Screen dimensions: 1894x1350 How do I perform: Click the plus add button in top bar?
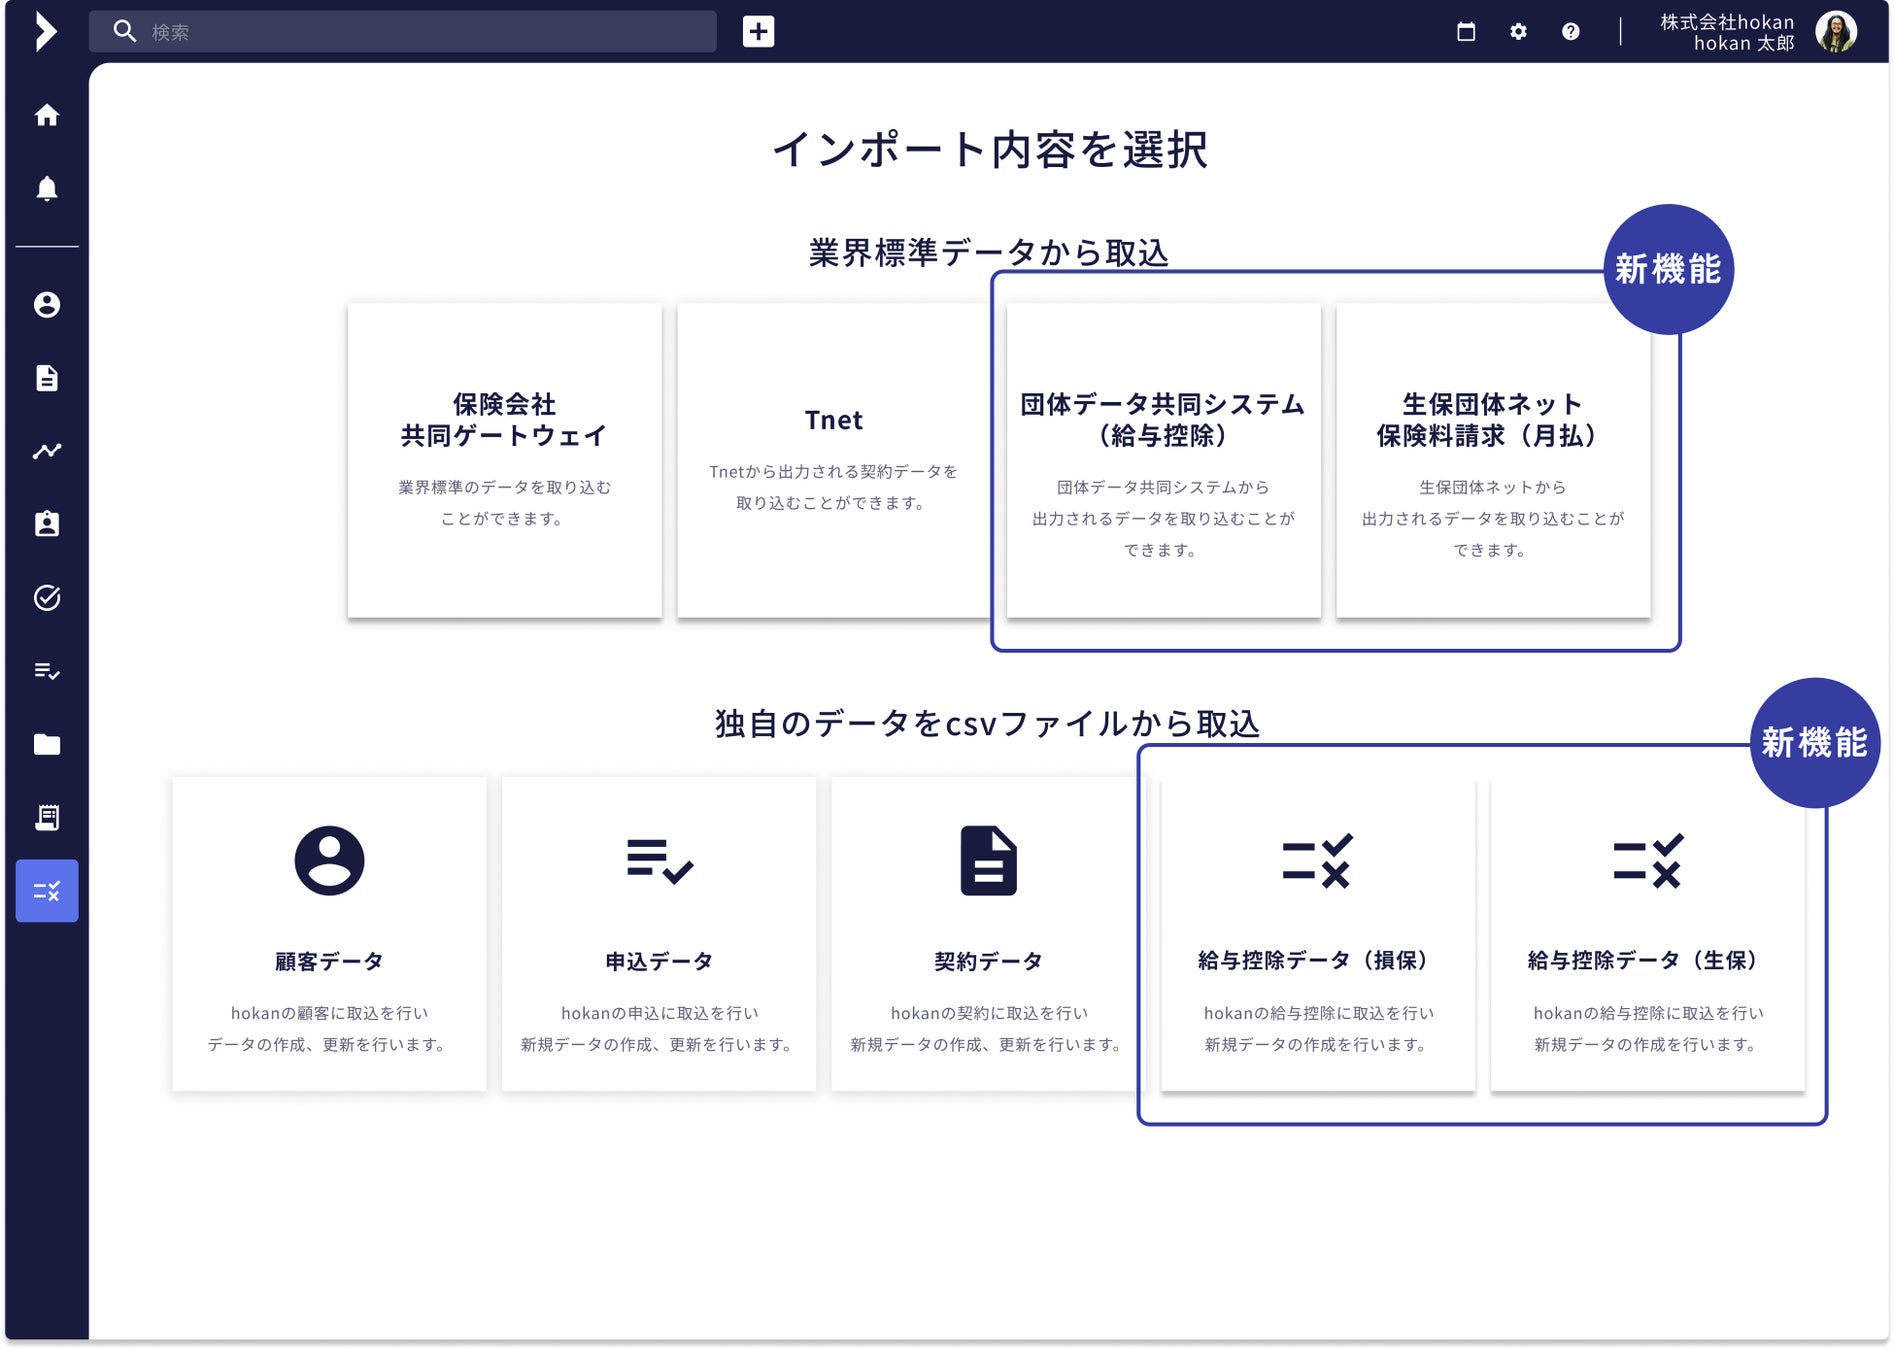pyautogui.click(x=758, y=32)
